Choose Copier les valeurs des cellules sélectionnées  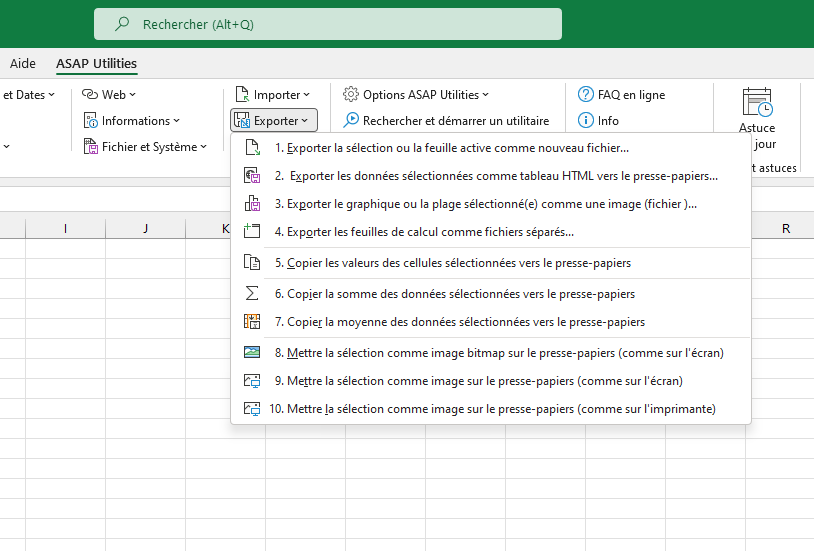point(491,263)
